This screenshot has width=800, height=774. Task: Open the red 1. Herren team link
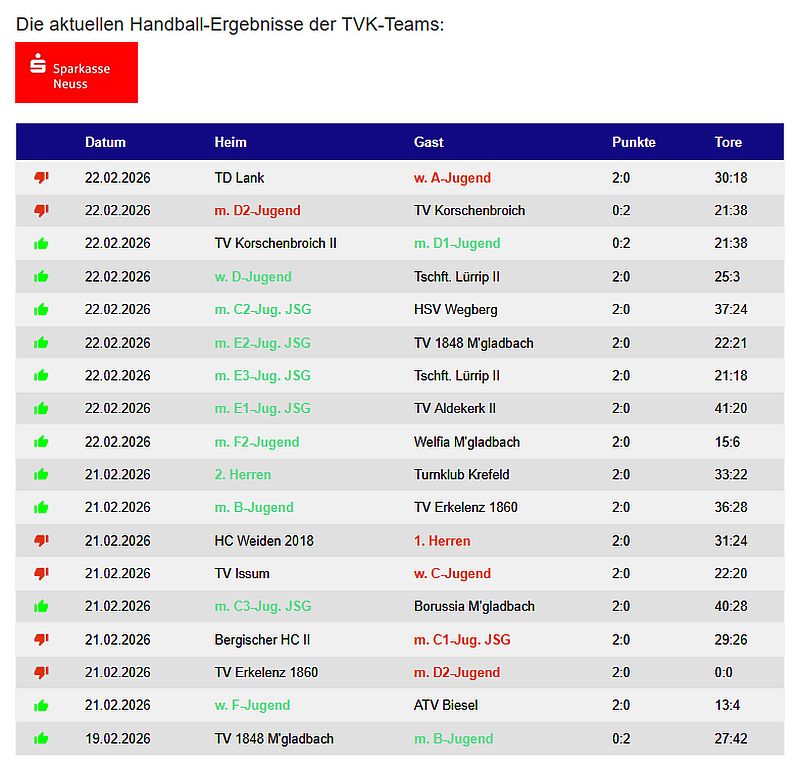(x=442, y=541)
